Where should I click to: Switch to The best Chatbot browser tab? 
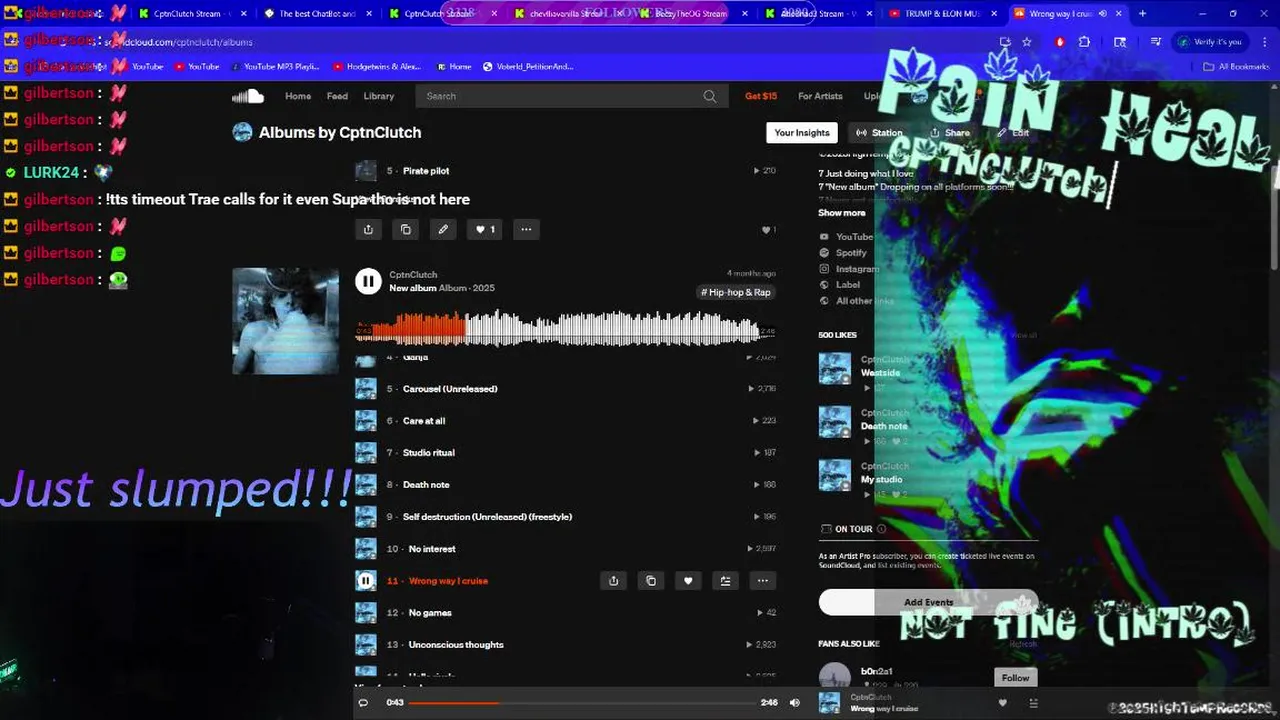point(316,14)
